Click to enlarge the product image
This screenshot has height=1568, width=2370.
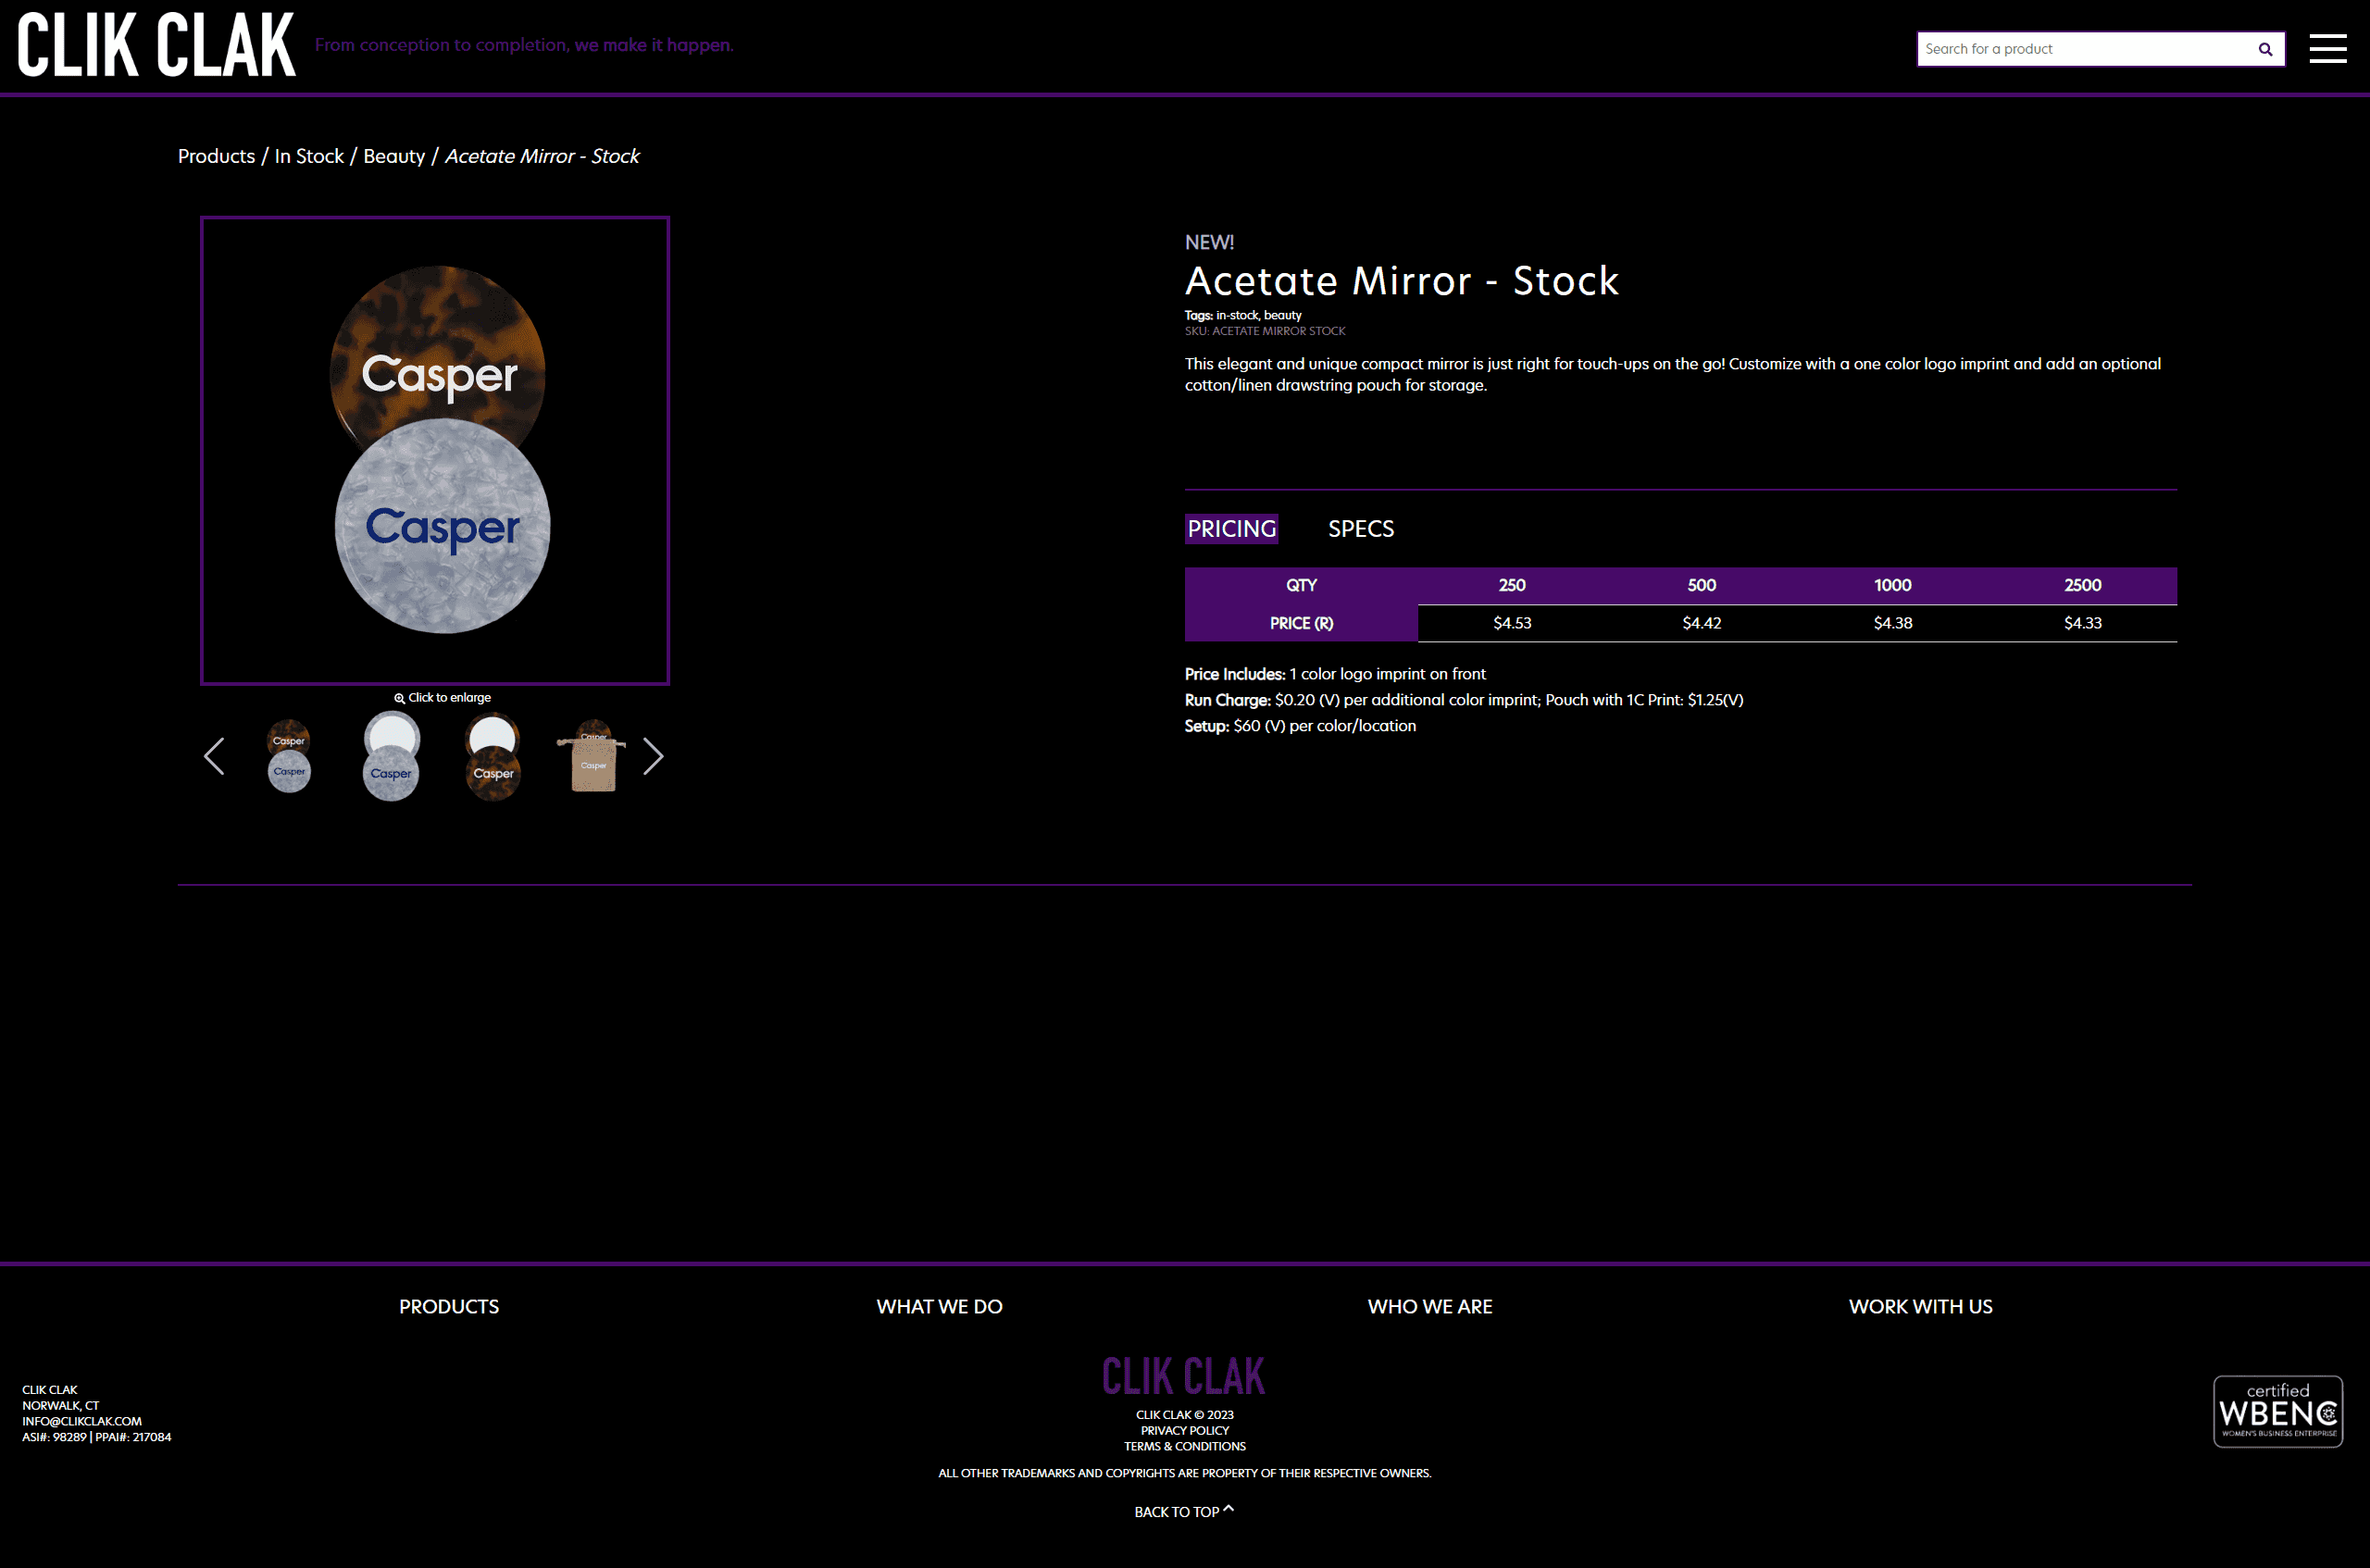click(x=442, y=698)
